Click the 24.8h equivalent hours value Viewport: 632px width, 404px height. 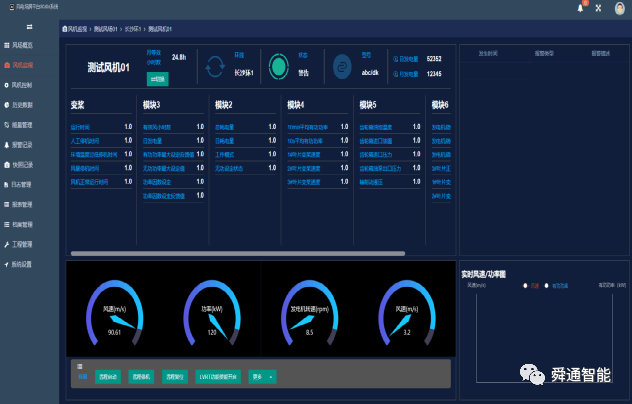(179, 57)
